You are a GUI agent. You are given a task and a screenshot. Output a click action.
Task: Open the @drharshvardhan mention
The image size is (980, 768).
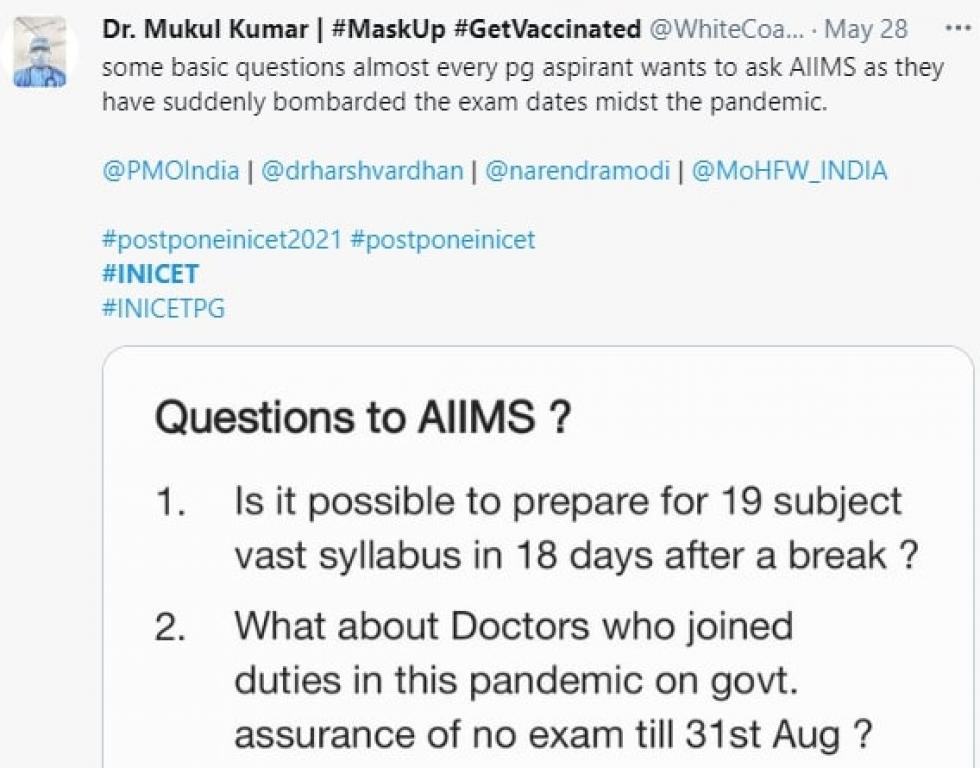[362, 171]
